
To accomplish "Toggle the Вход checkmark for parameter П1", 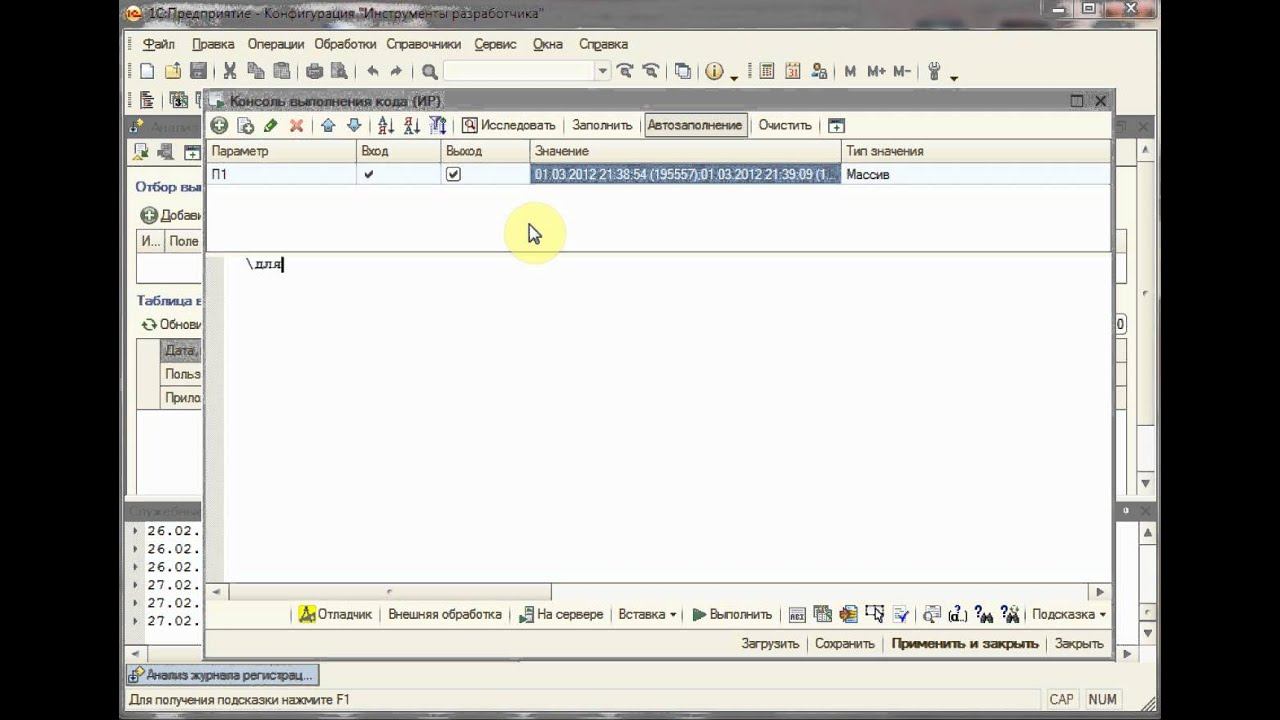I will coord(369,174).
